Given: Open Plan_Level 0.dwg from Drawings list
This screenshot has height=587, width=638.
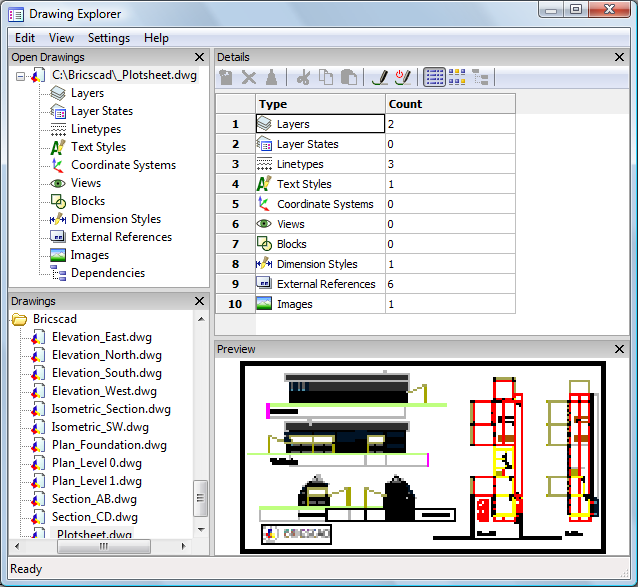Looking at the screenshot, I should click(x=97, y=463).
